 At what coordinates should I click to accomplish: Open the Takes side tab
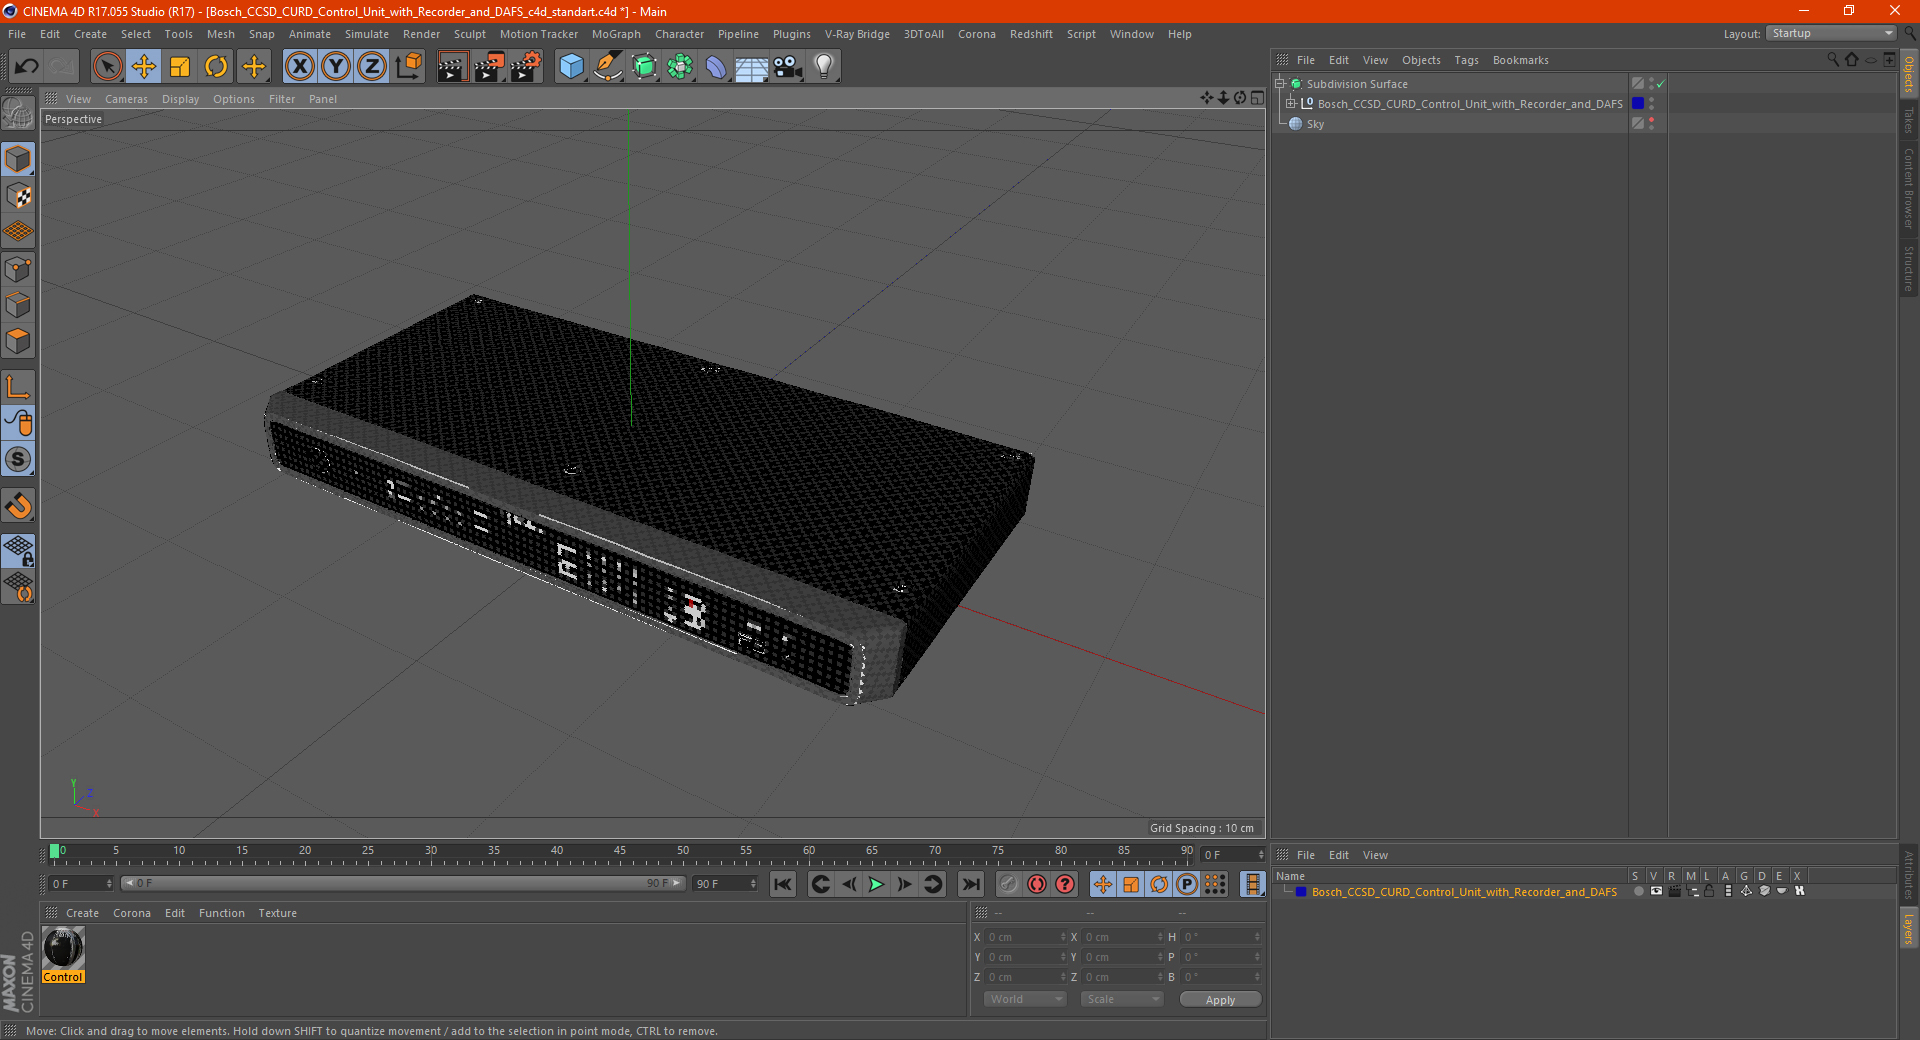(x=1908, y=121)
